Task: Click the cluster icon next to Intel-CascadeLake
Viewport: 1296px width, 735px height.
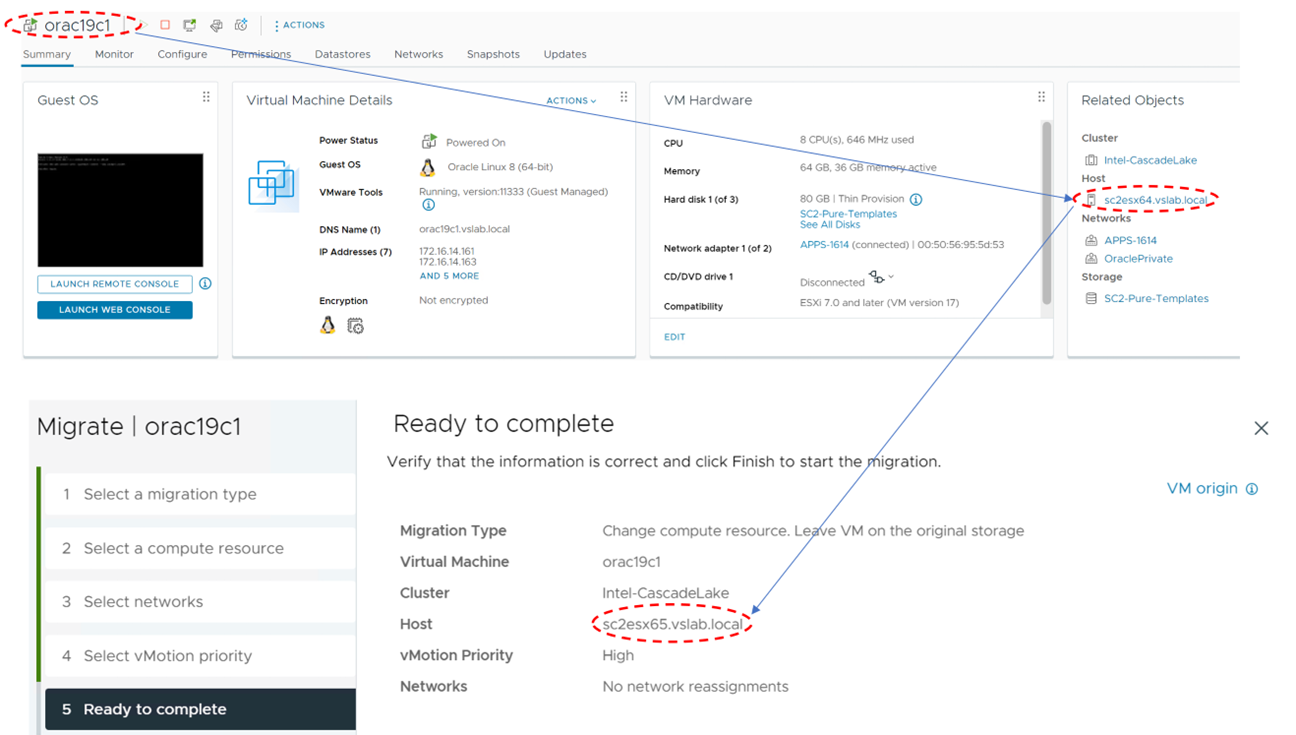Action: 1091,160
